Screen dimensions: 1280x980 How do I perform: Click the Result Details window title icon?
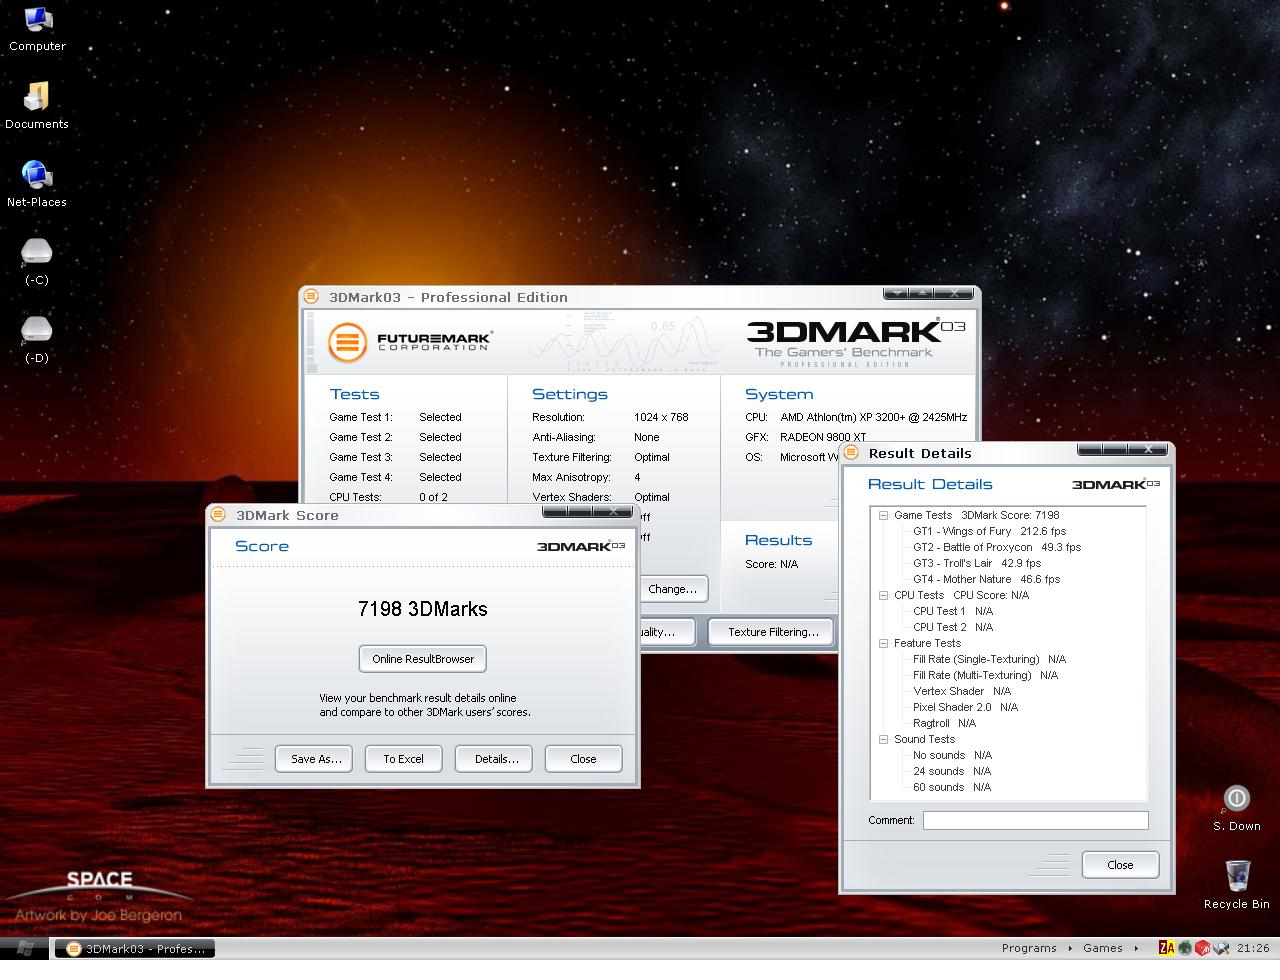(852, 453)
